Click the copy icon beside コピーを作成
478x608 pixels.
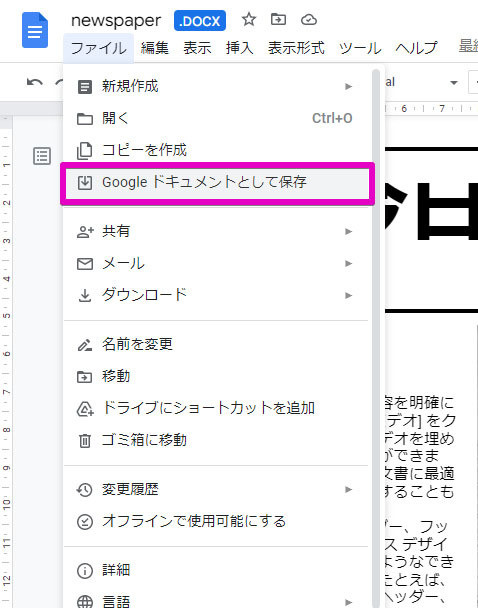click(85, 151)
